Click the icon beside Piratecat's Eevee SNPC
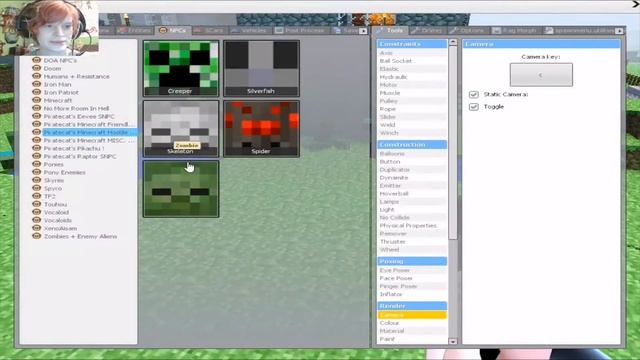This screenshot has height=360, width=640. click(37, 116)
